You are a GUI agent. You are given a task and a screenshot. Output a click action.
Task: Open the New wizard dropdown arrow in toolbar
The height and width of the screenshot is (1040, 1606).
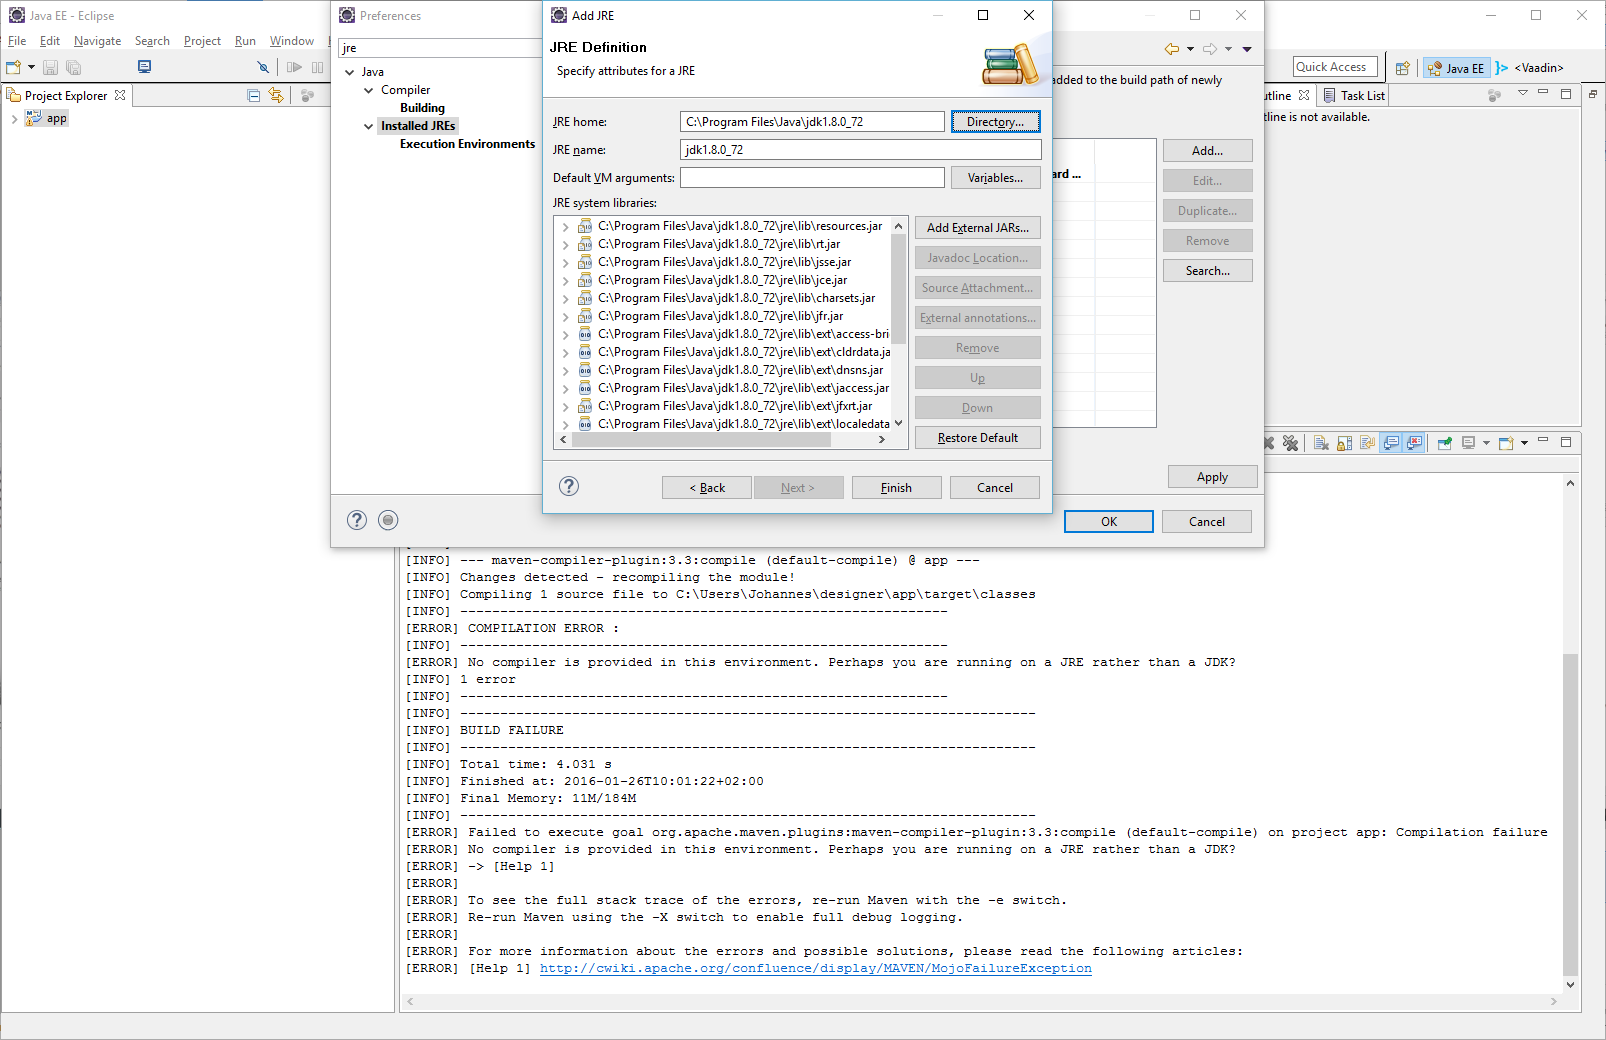(31, 67)
